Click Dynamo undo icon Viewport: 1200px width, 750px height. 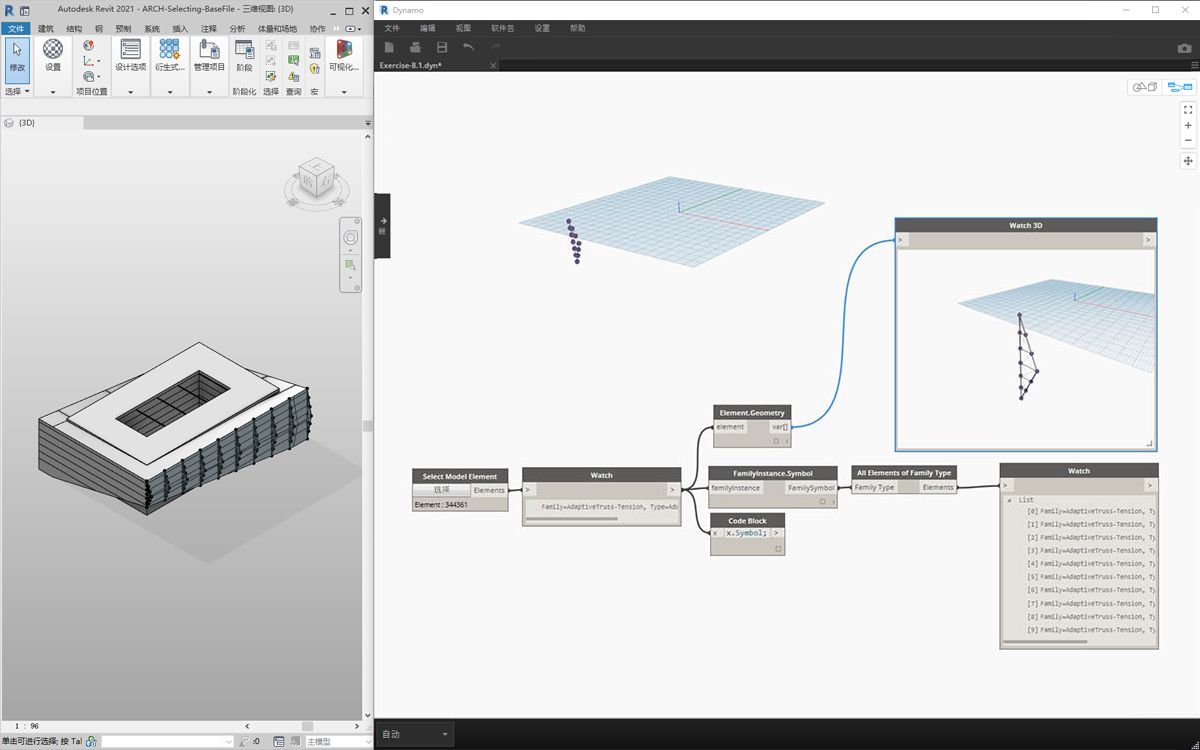[x=468, y=47]
